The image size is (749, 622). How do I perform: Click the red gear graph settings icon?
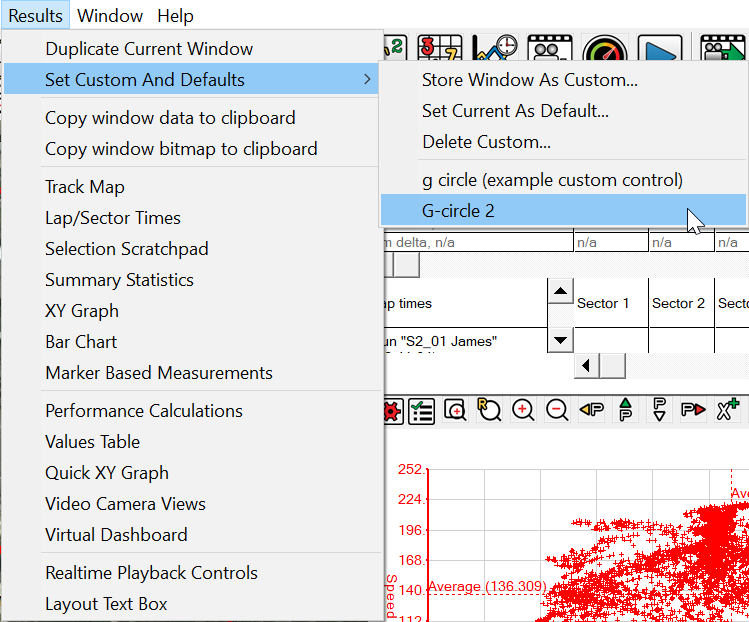click(390, 411)
